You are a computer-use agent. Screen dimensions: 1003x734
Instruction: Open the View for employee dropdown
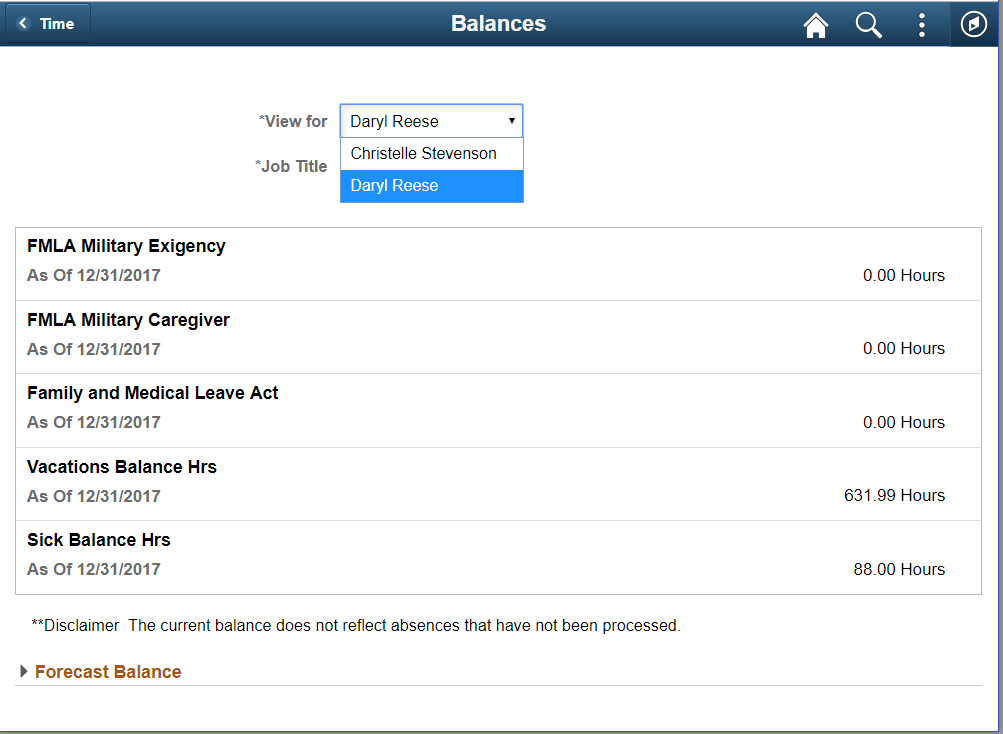coord(430,120)
